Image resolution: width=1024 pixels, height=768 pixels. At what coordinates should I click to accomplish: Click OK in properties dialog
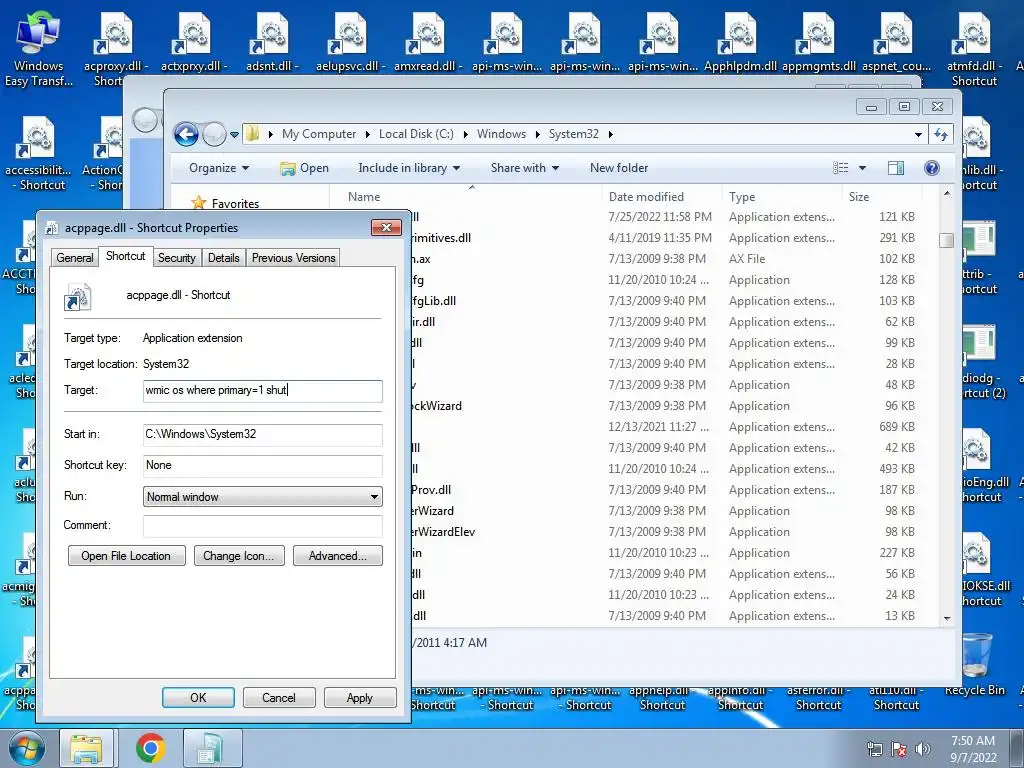[198, 697]
